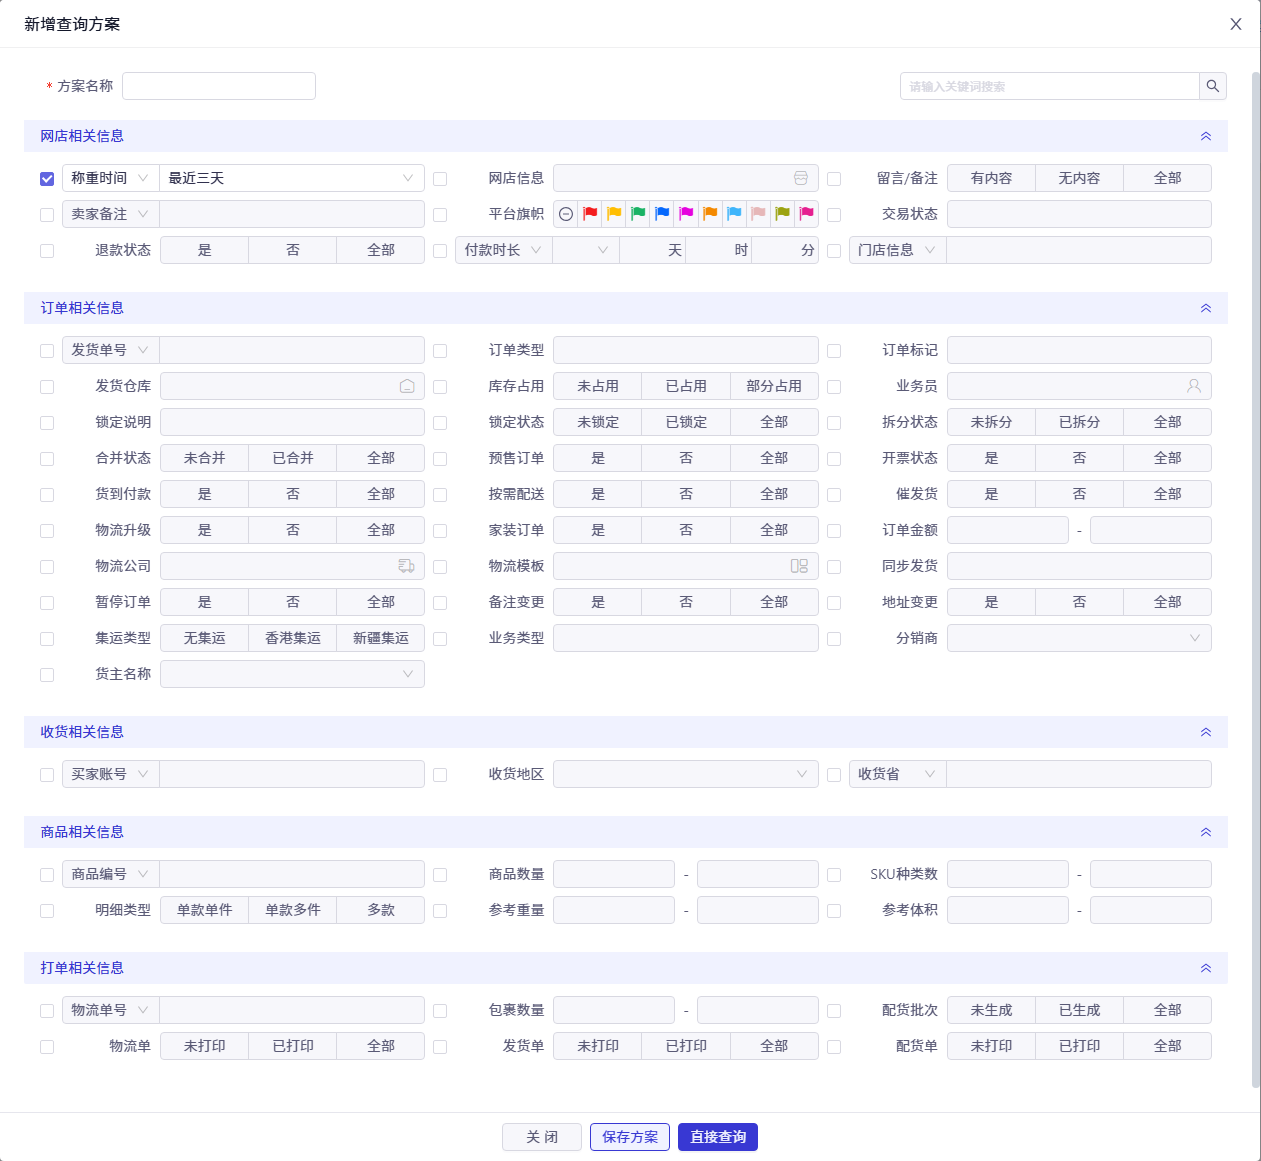Collapse the 打单相关信息 section

point(1206,968)
